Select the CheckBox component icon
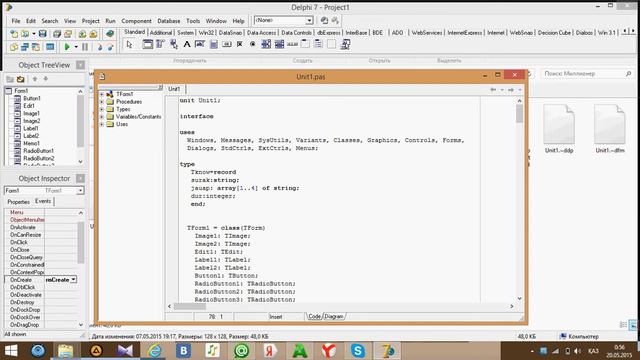 240,44
